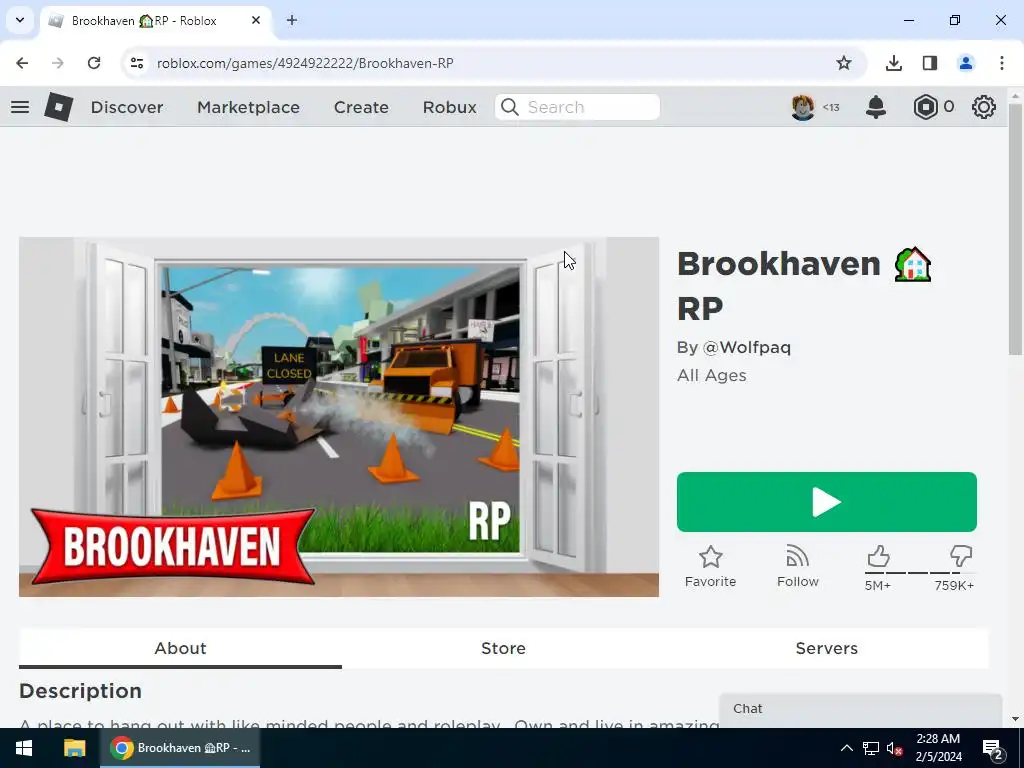1024x768 pixels.
Task: Click the address bar URL
Action: pos(305,63)
